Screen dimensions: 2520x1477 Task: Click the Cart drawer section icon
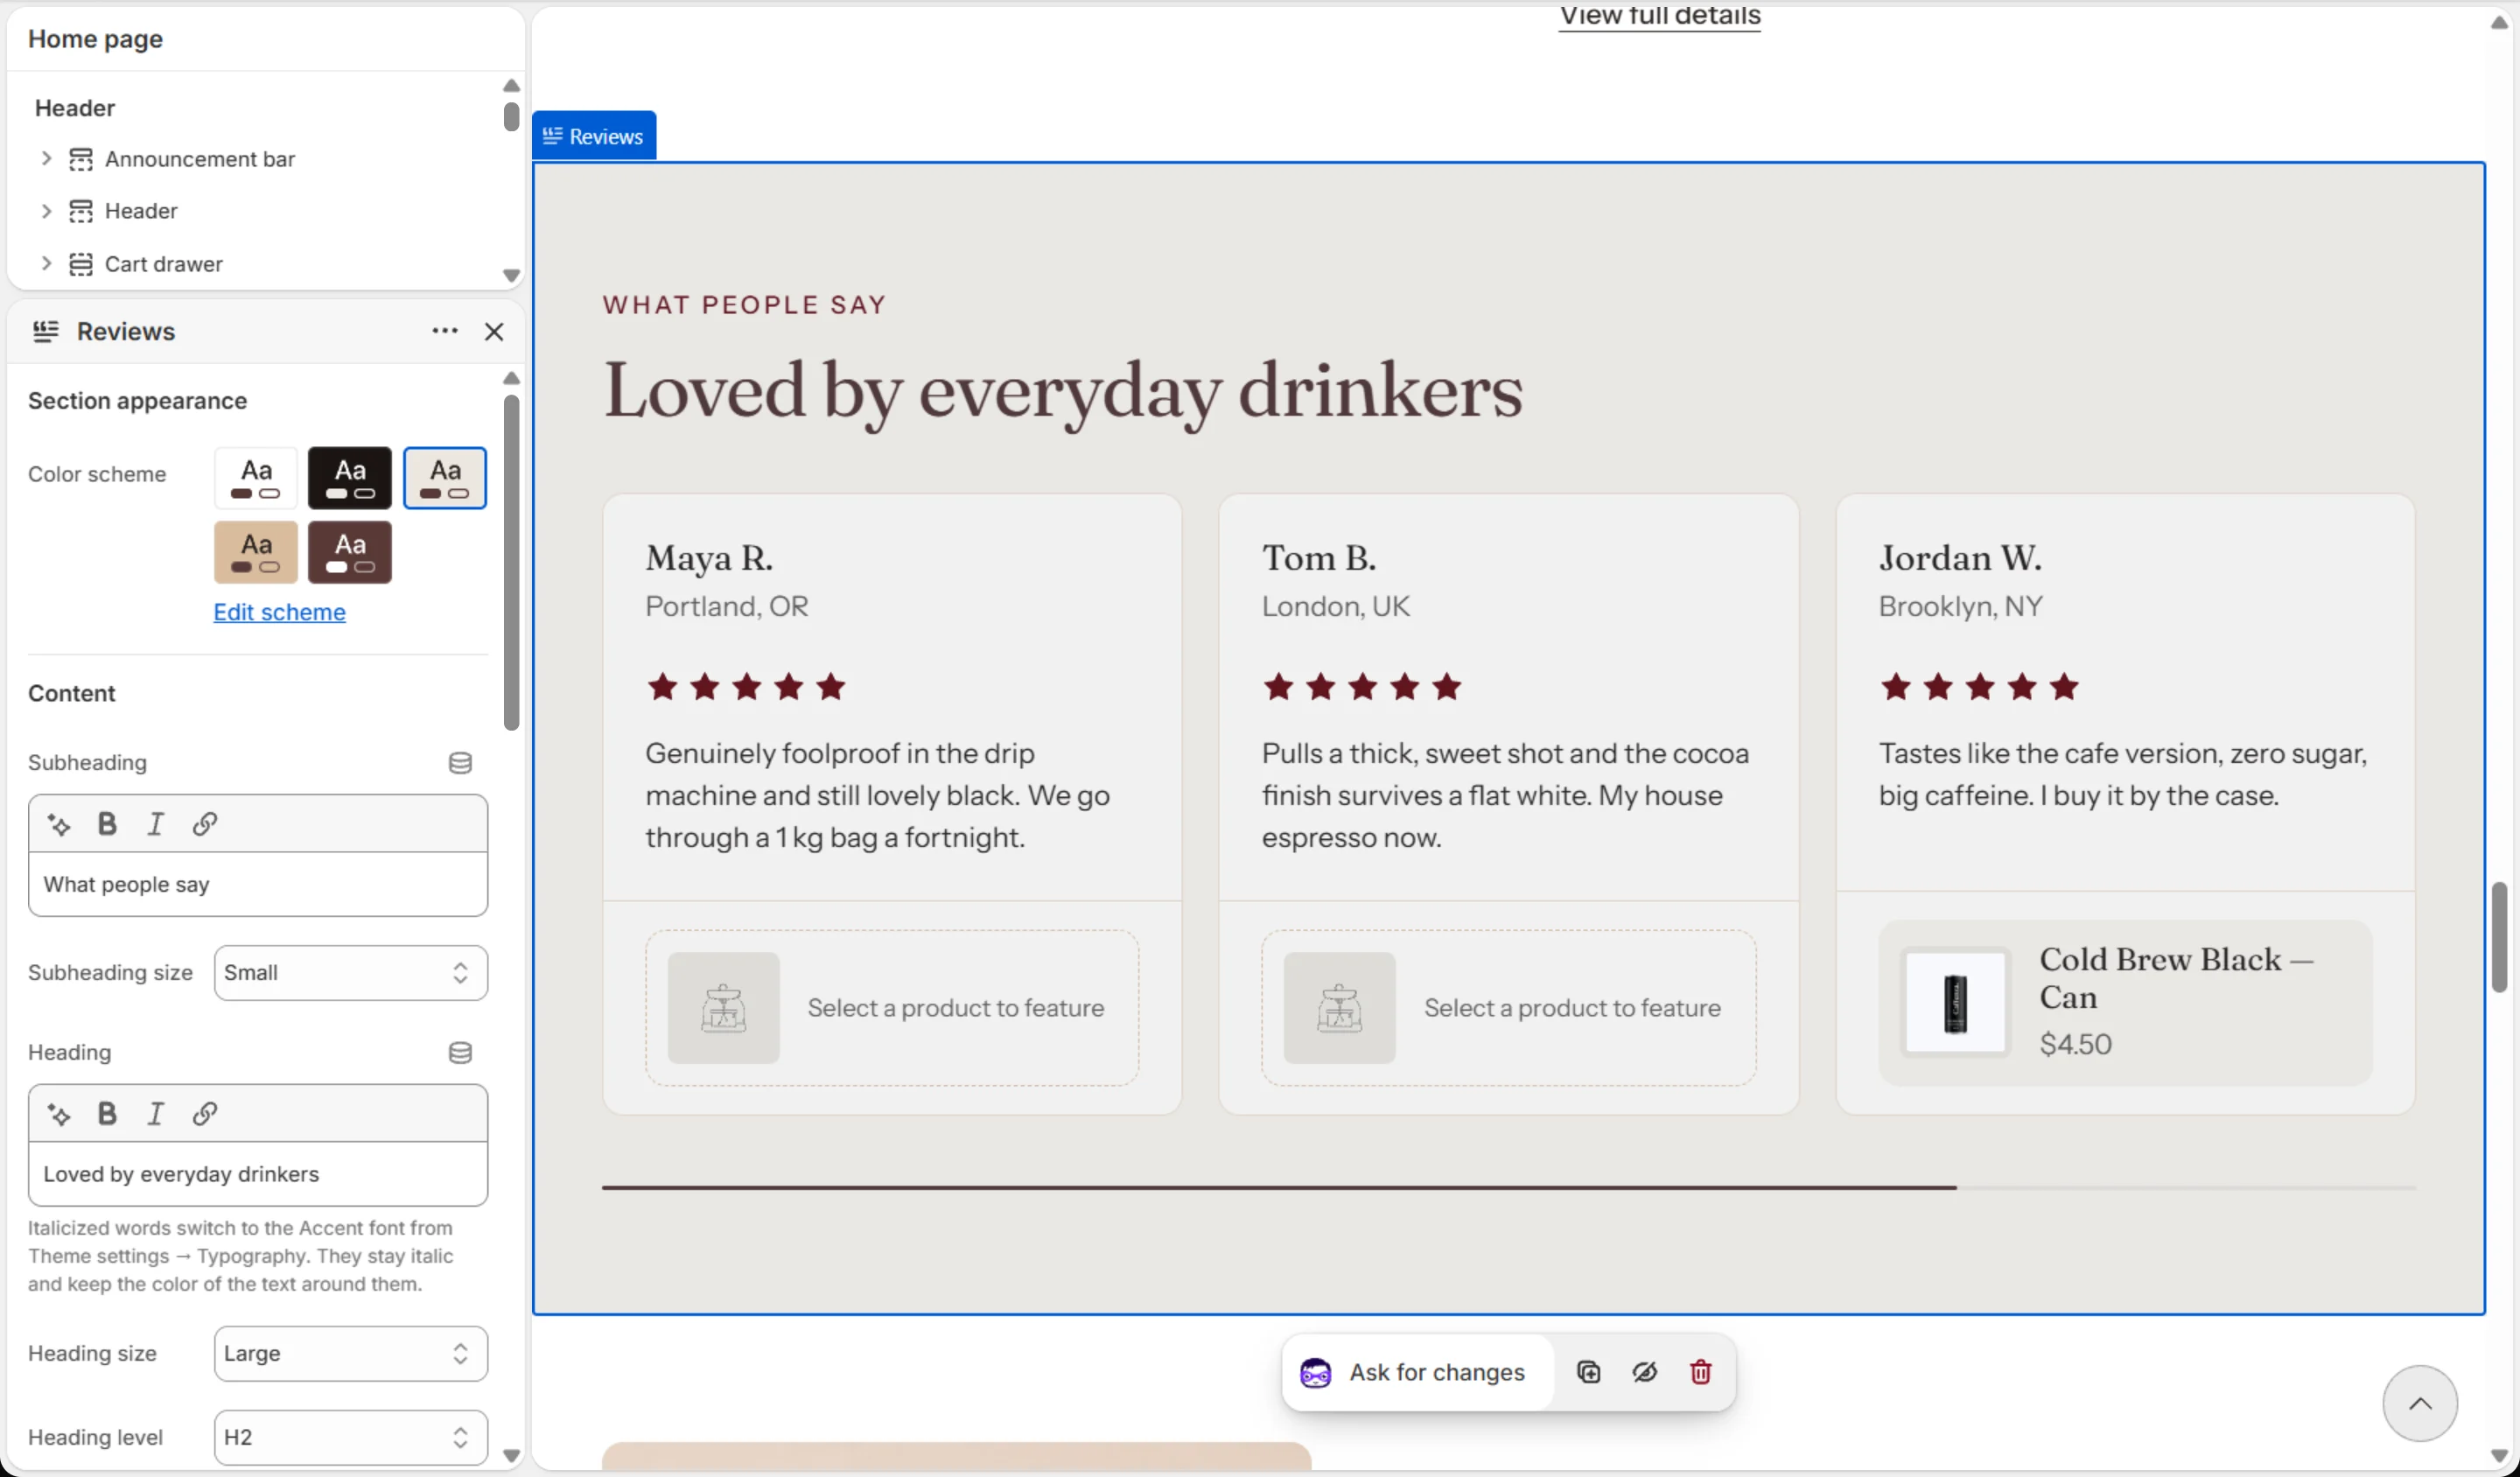tap(81, 264)
